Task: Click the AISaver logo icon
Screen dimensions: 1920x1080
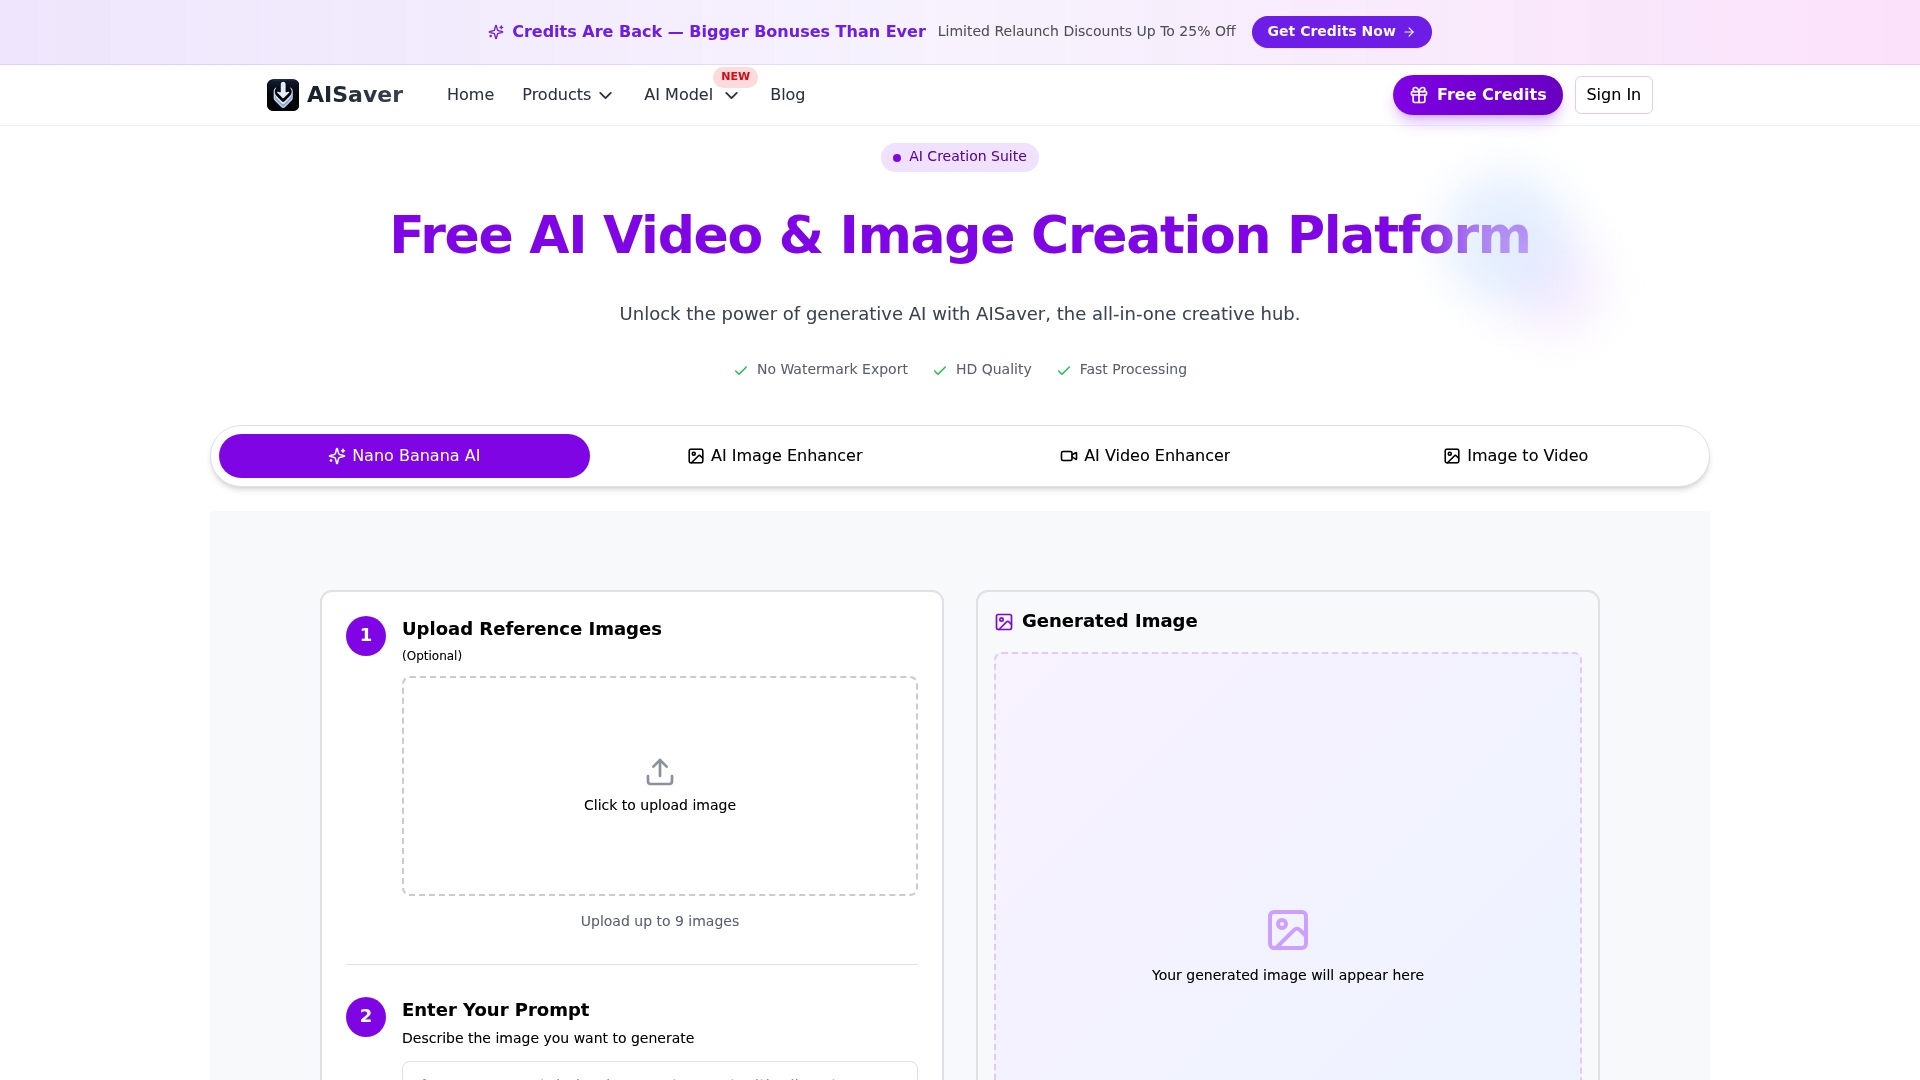Action: tap(283, 95)
